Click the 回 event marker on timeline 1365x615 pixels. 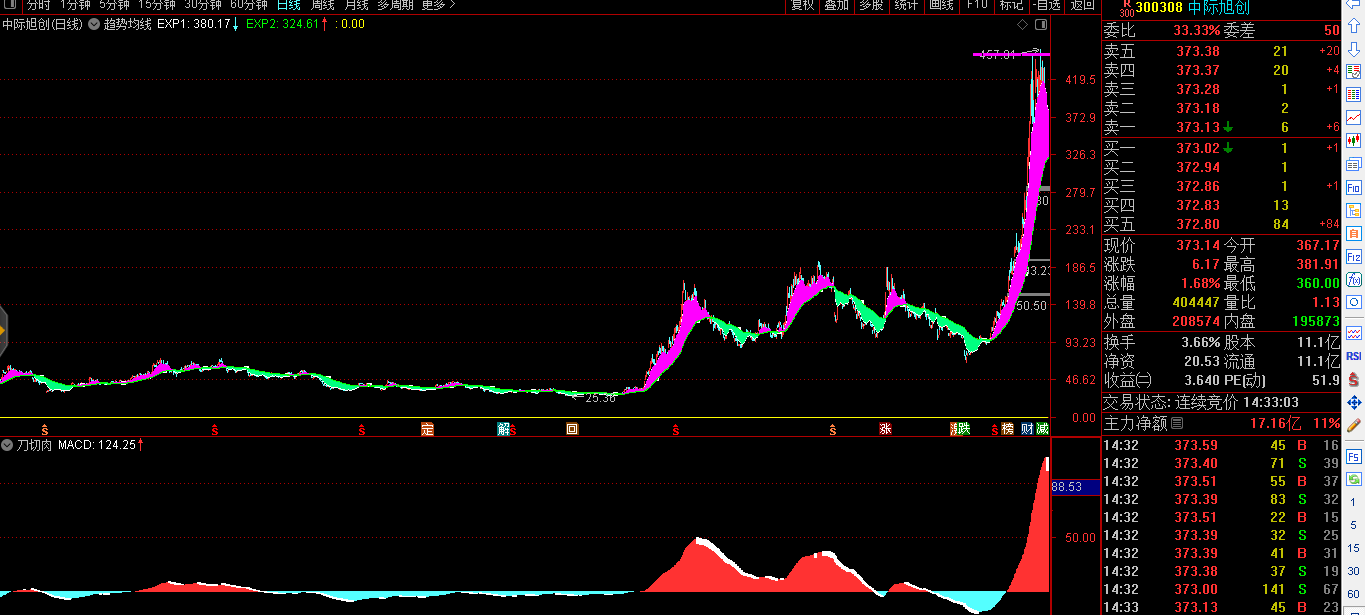tap(572, 430)
